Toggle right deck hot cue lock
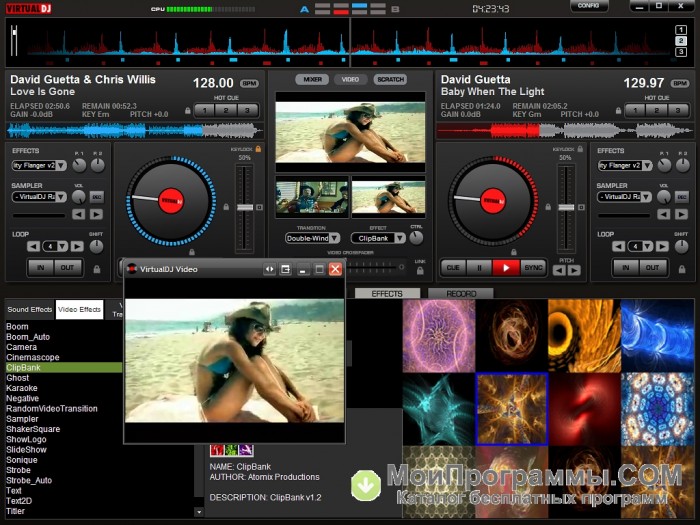 point(618,110)
